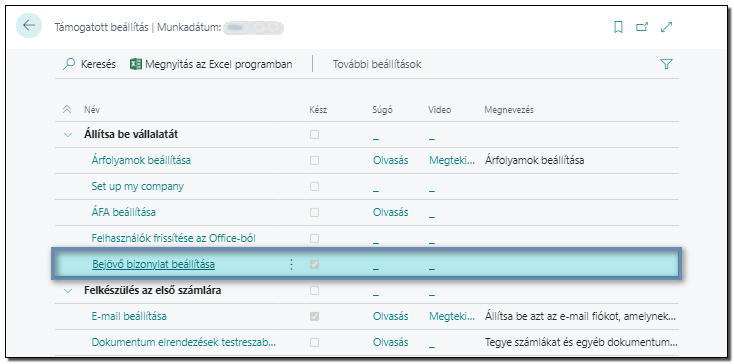Click Olvasás help link for ÁFA beállítása

[390, 212]
